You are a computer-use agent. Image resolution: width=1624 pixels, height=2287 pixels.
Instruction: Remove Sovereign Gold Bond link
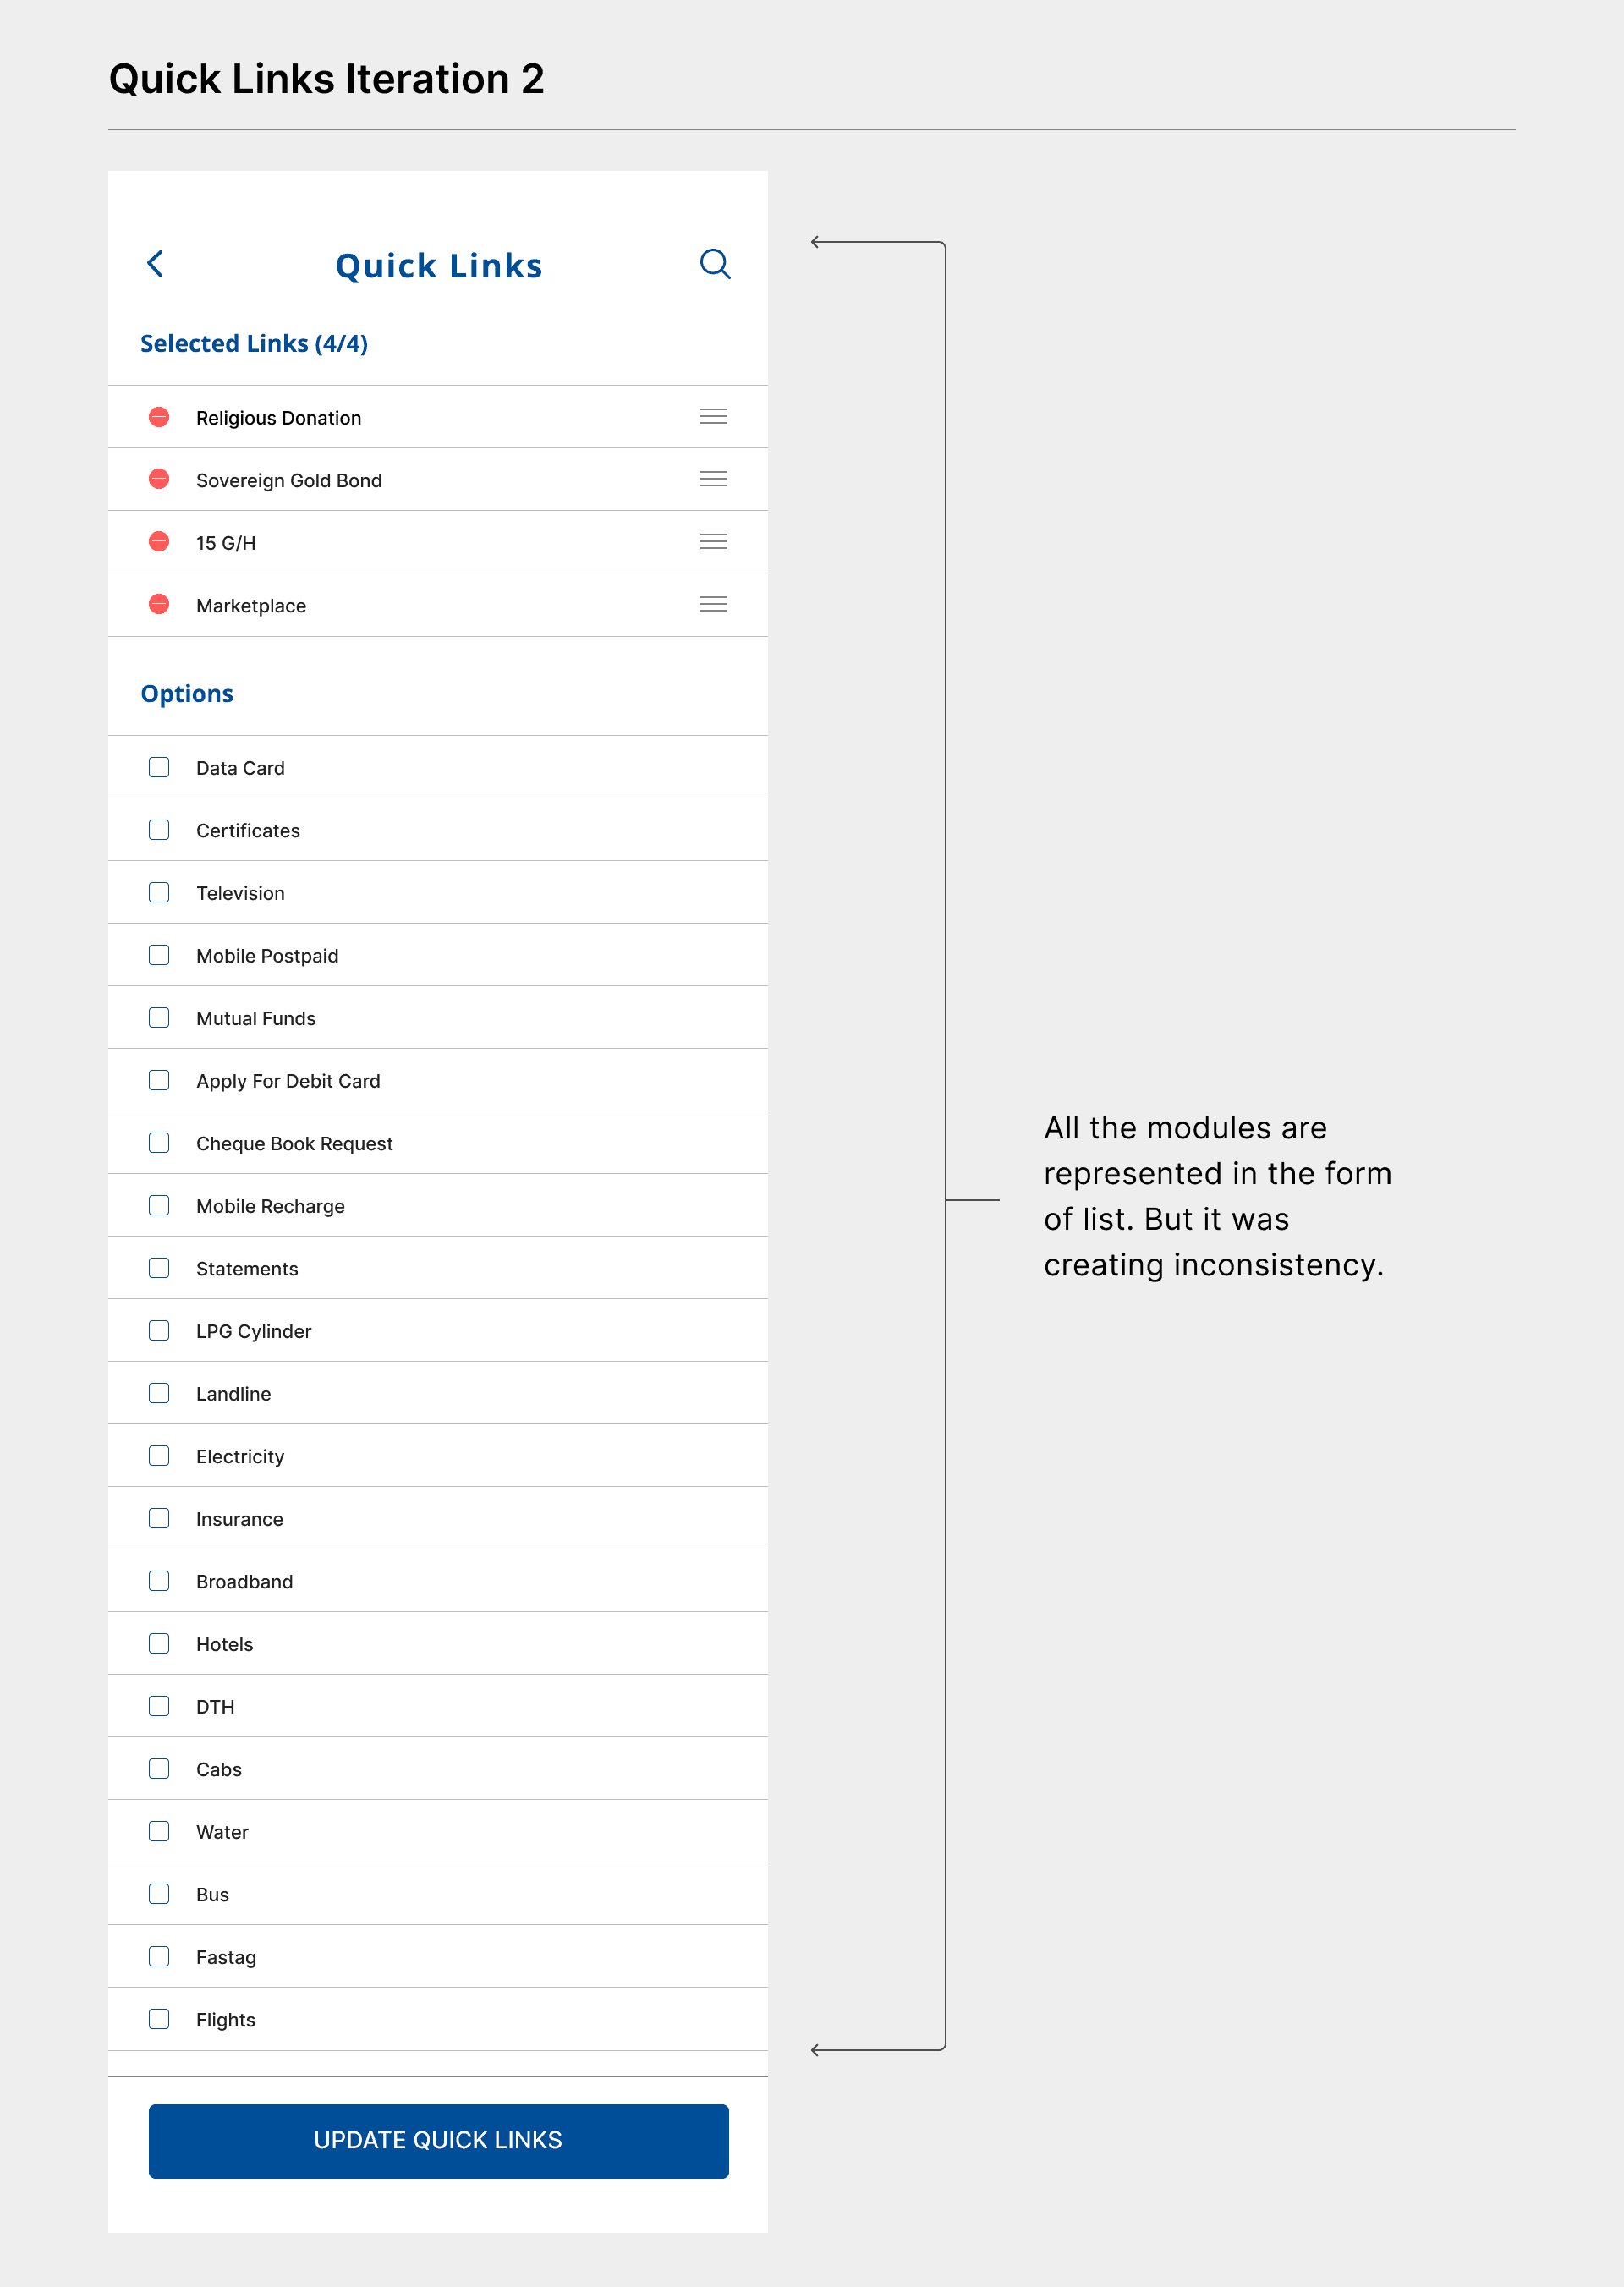click(159, 480)
